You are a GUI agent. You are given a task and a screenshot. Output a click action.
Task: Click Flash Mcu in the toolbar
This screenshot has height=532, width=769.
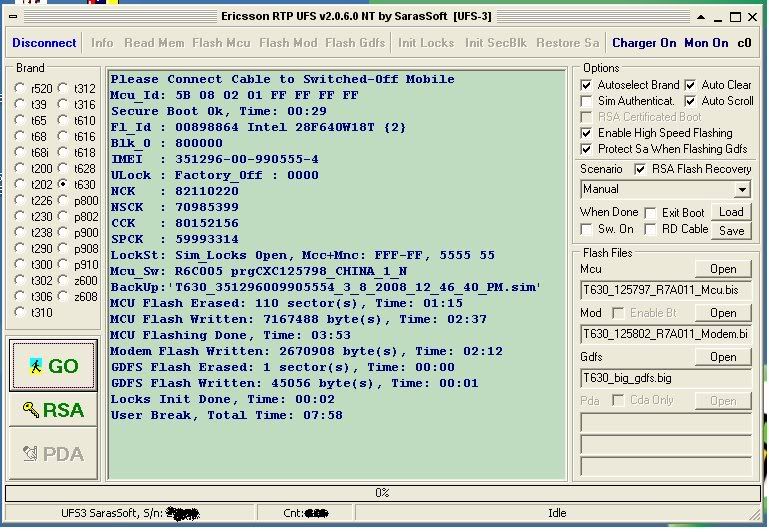tap(221, 43)
